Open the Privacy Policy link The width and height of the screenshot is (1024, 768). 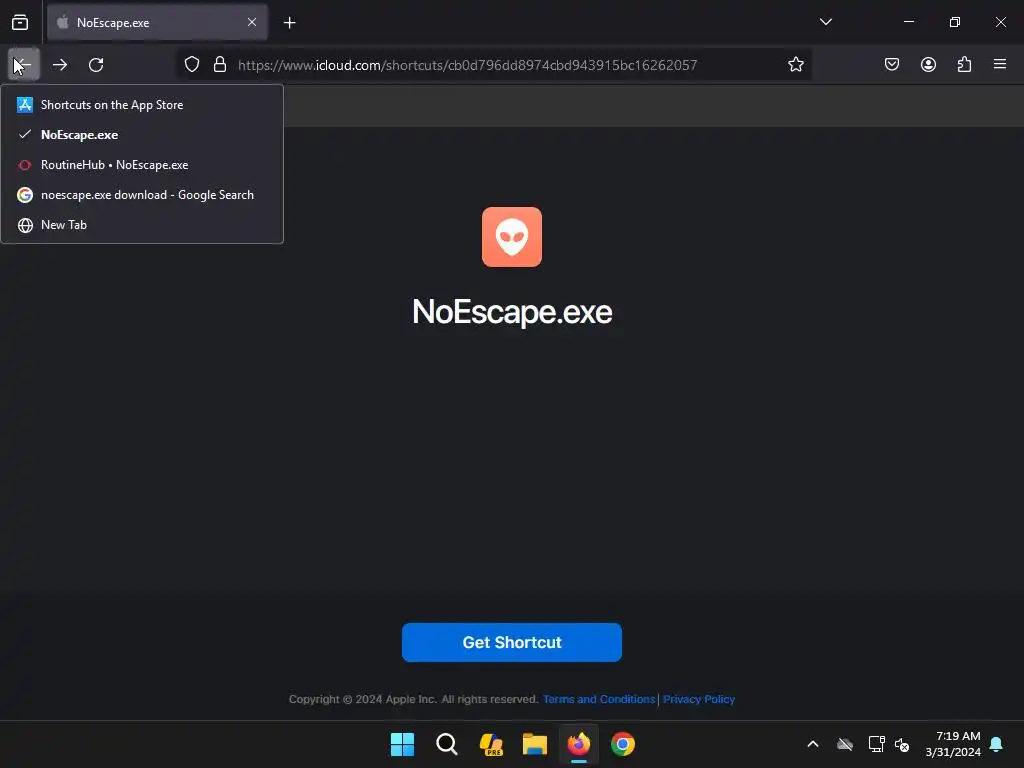pyautogui.click(x=699, y=699)
